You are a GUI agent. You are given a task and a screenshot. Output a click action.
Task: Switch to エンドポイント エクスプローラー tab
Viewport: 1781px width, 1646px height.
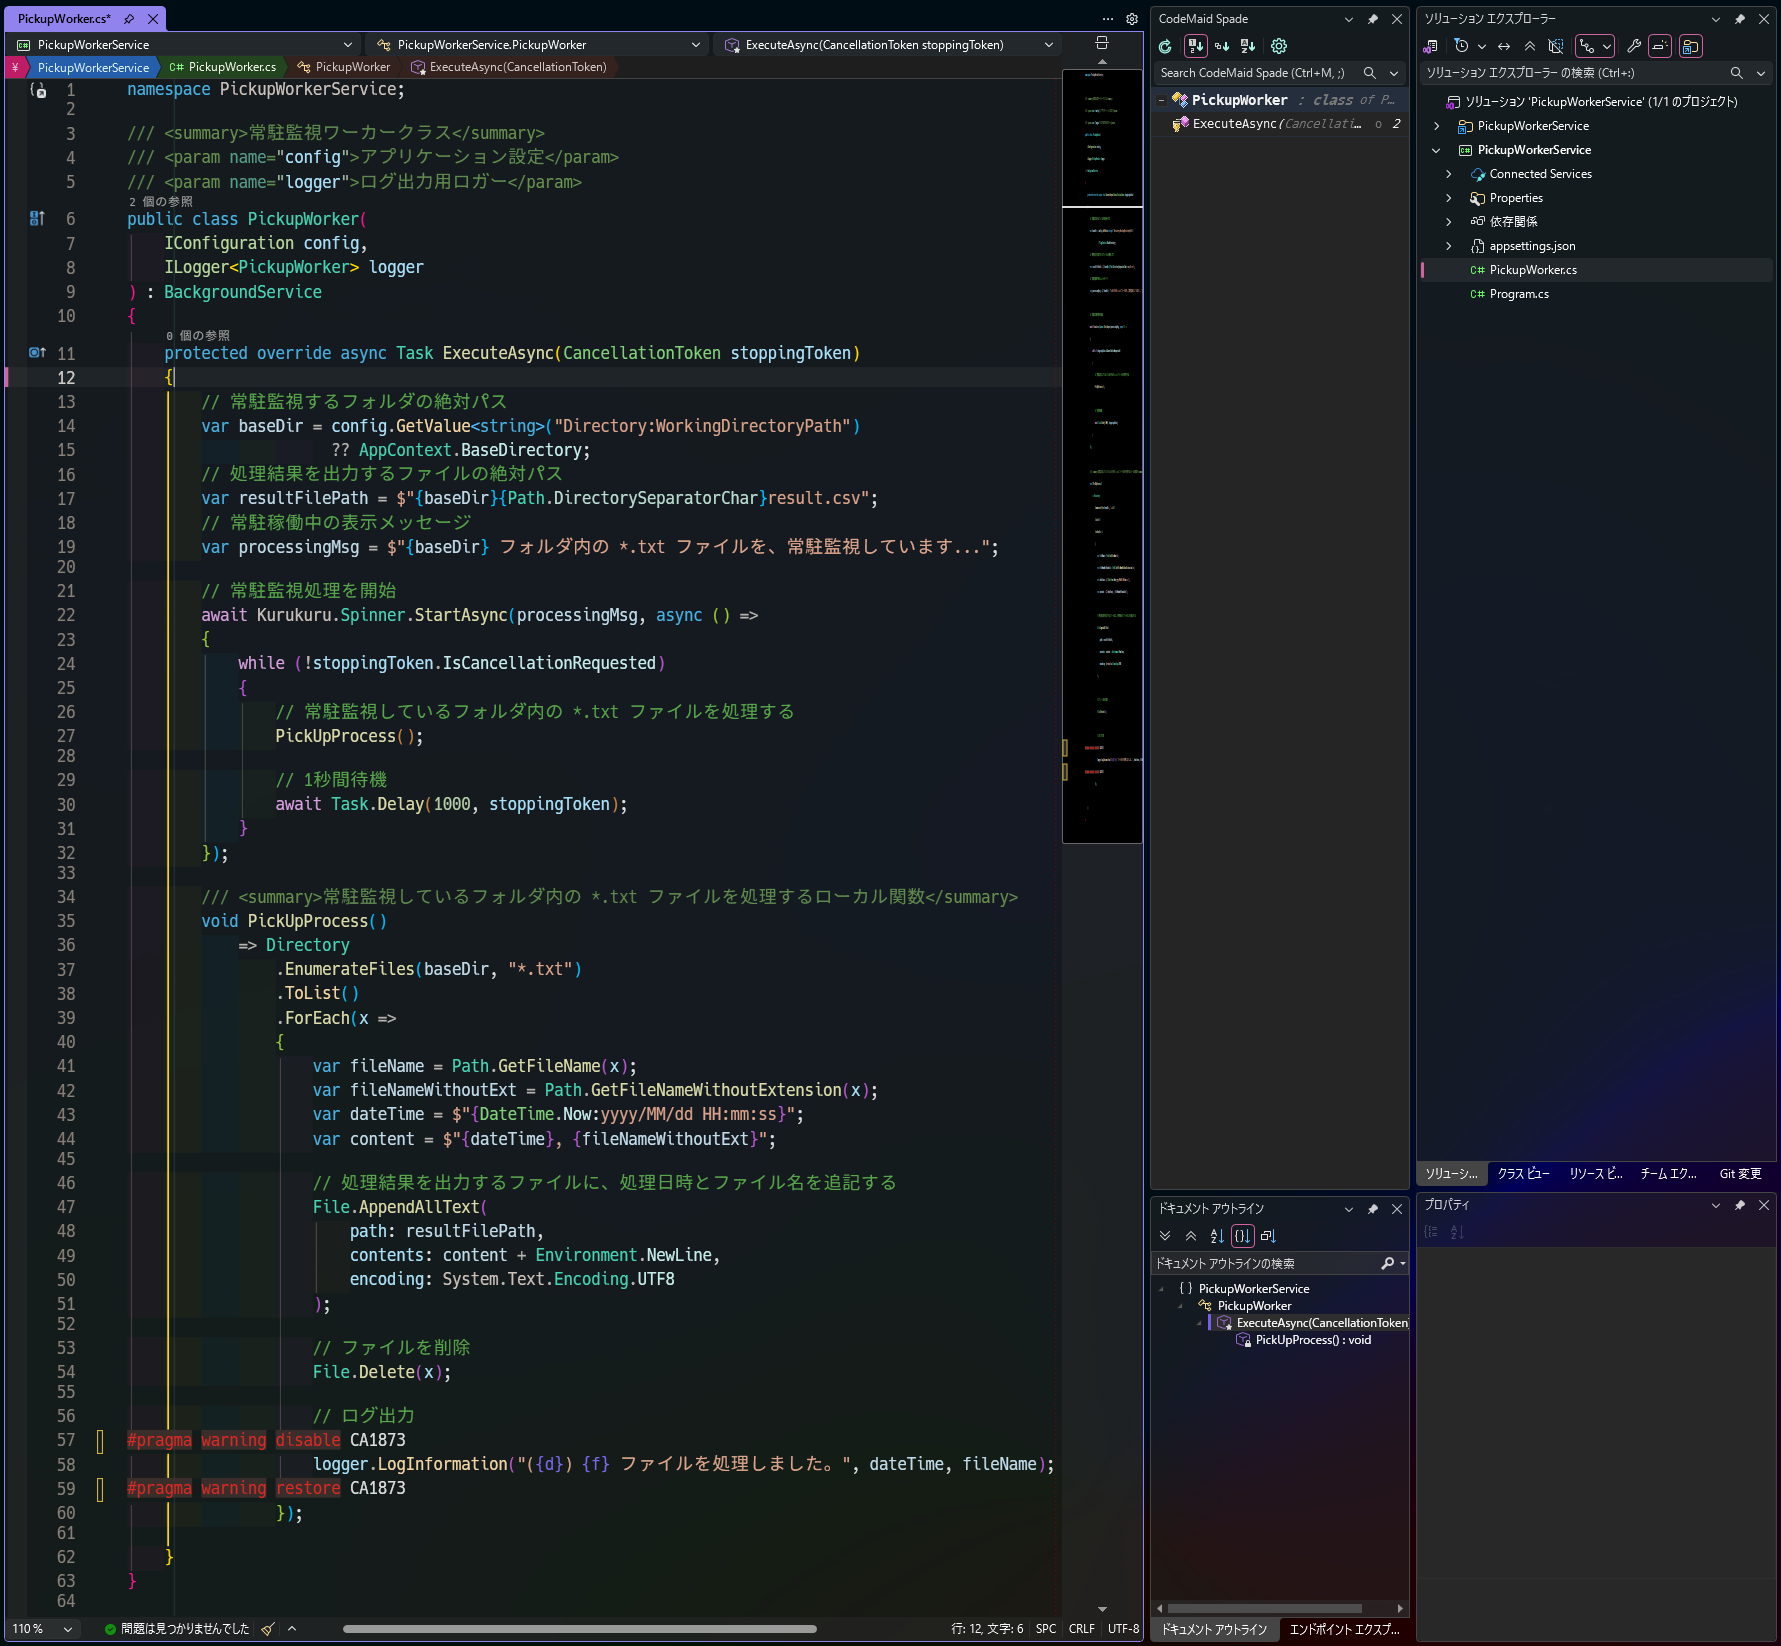pos(1344,1629)
